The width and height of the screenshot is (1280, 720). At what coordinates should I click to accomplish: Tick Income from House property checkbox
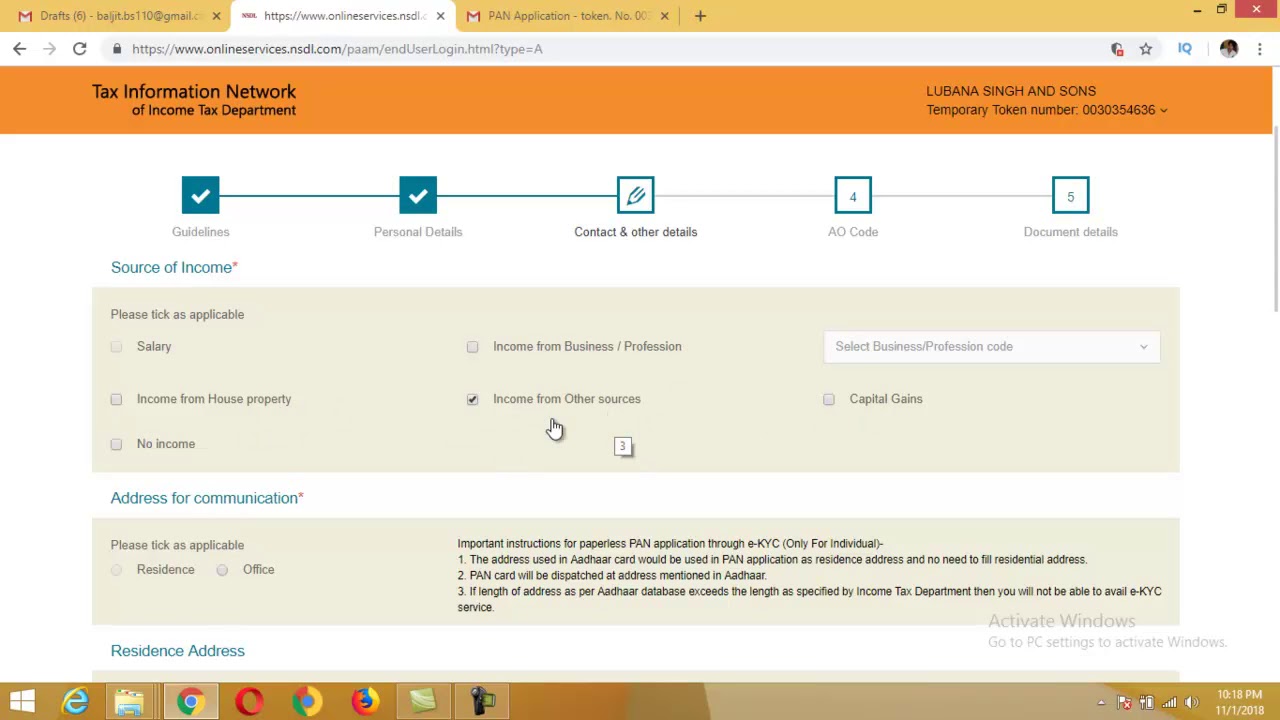click(x=116, y=399)
